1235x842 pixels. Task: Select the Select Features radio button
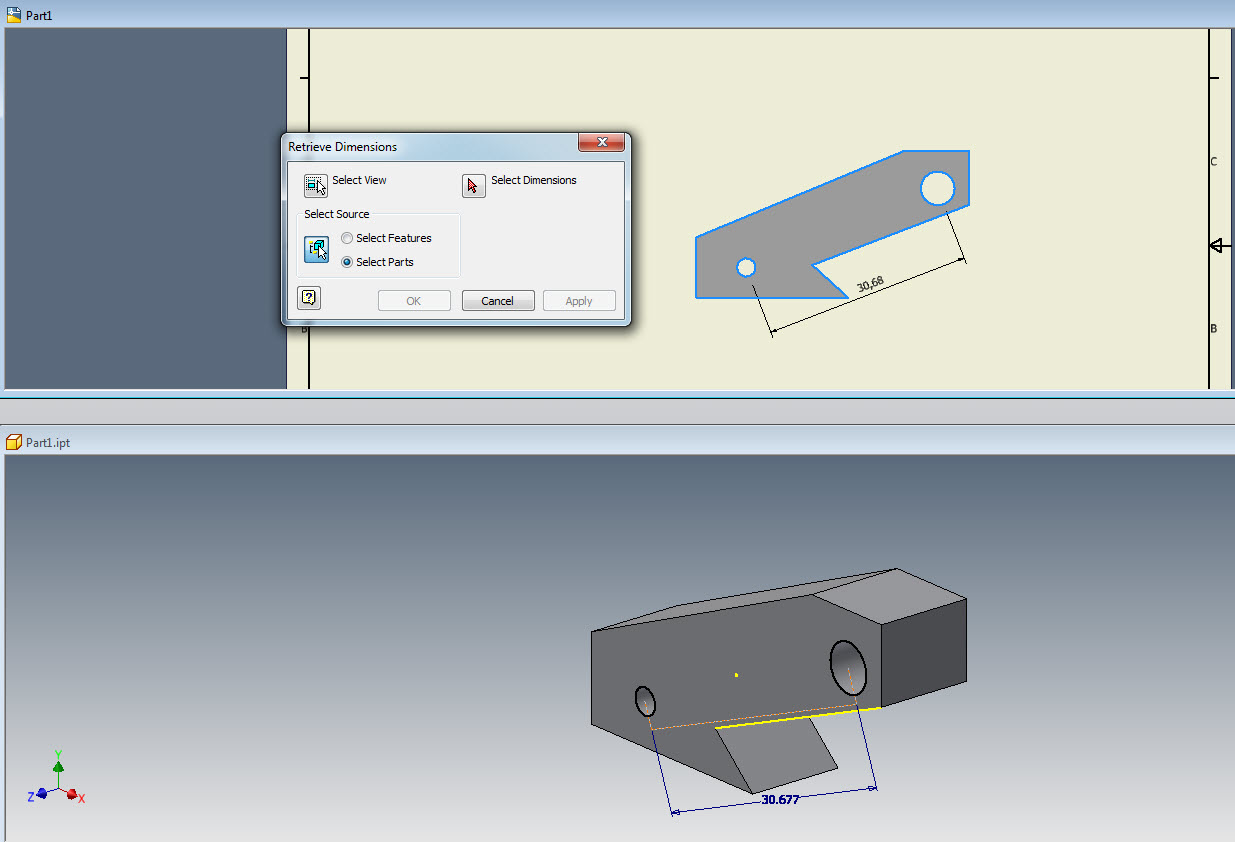pos(346,237)
